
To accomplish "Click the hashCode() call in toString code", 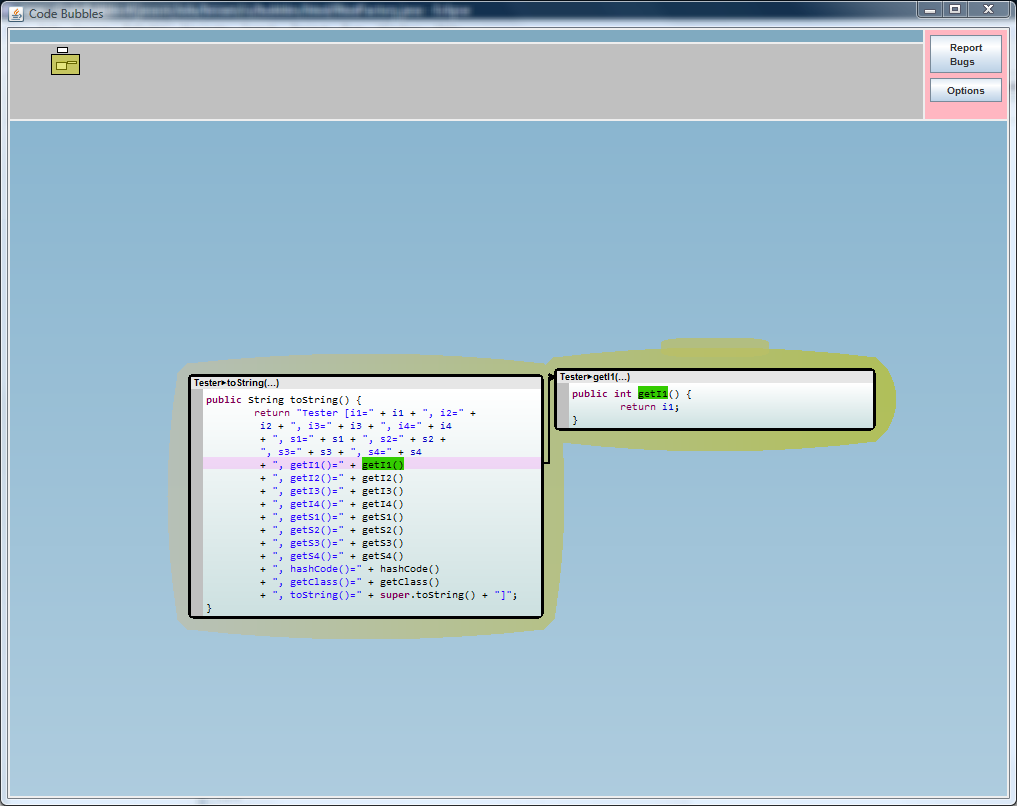I will tap(410, 569).
